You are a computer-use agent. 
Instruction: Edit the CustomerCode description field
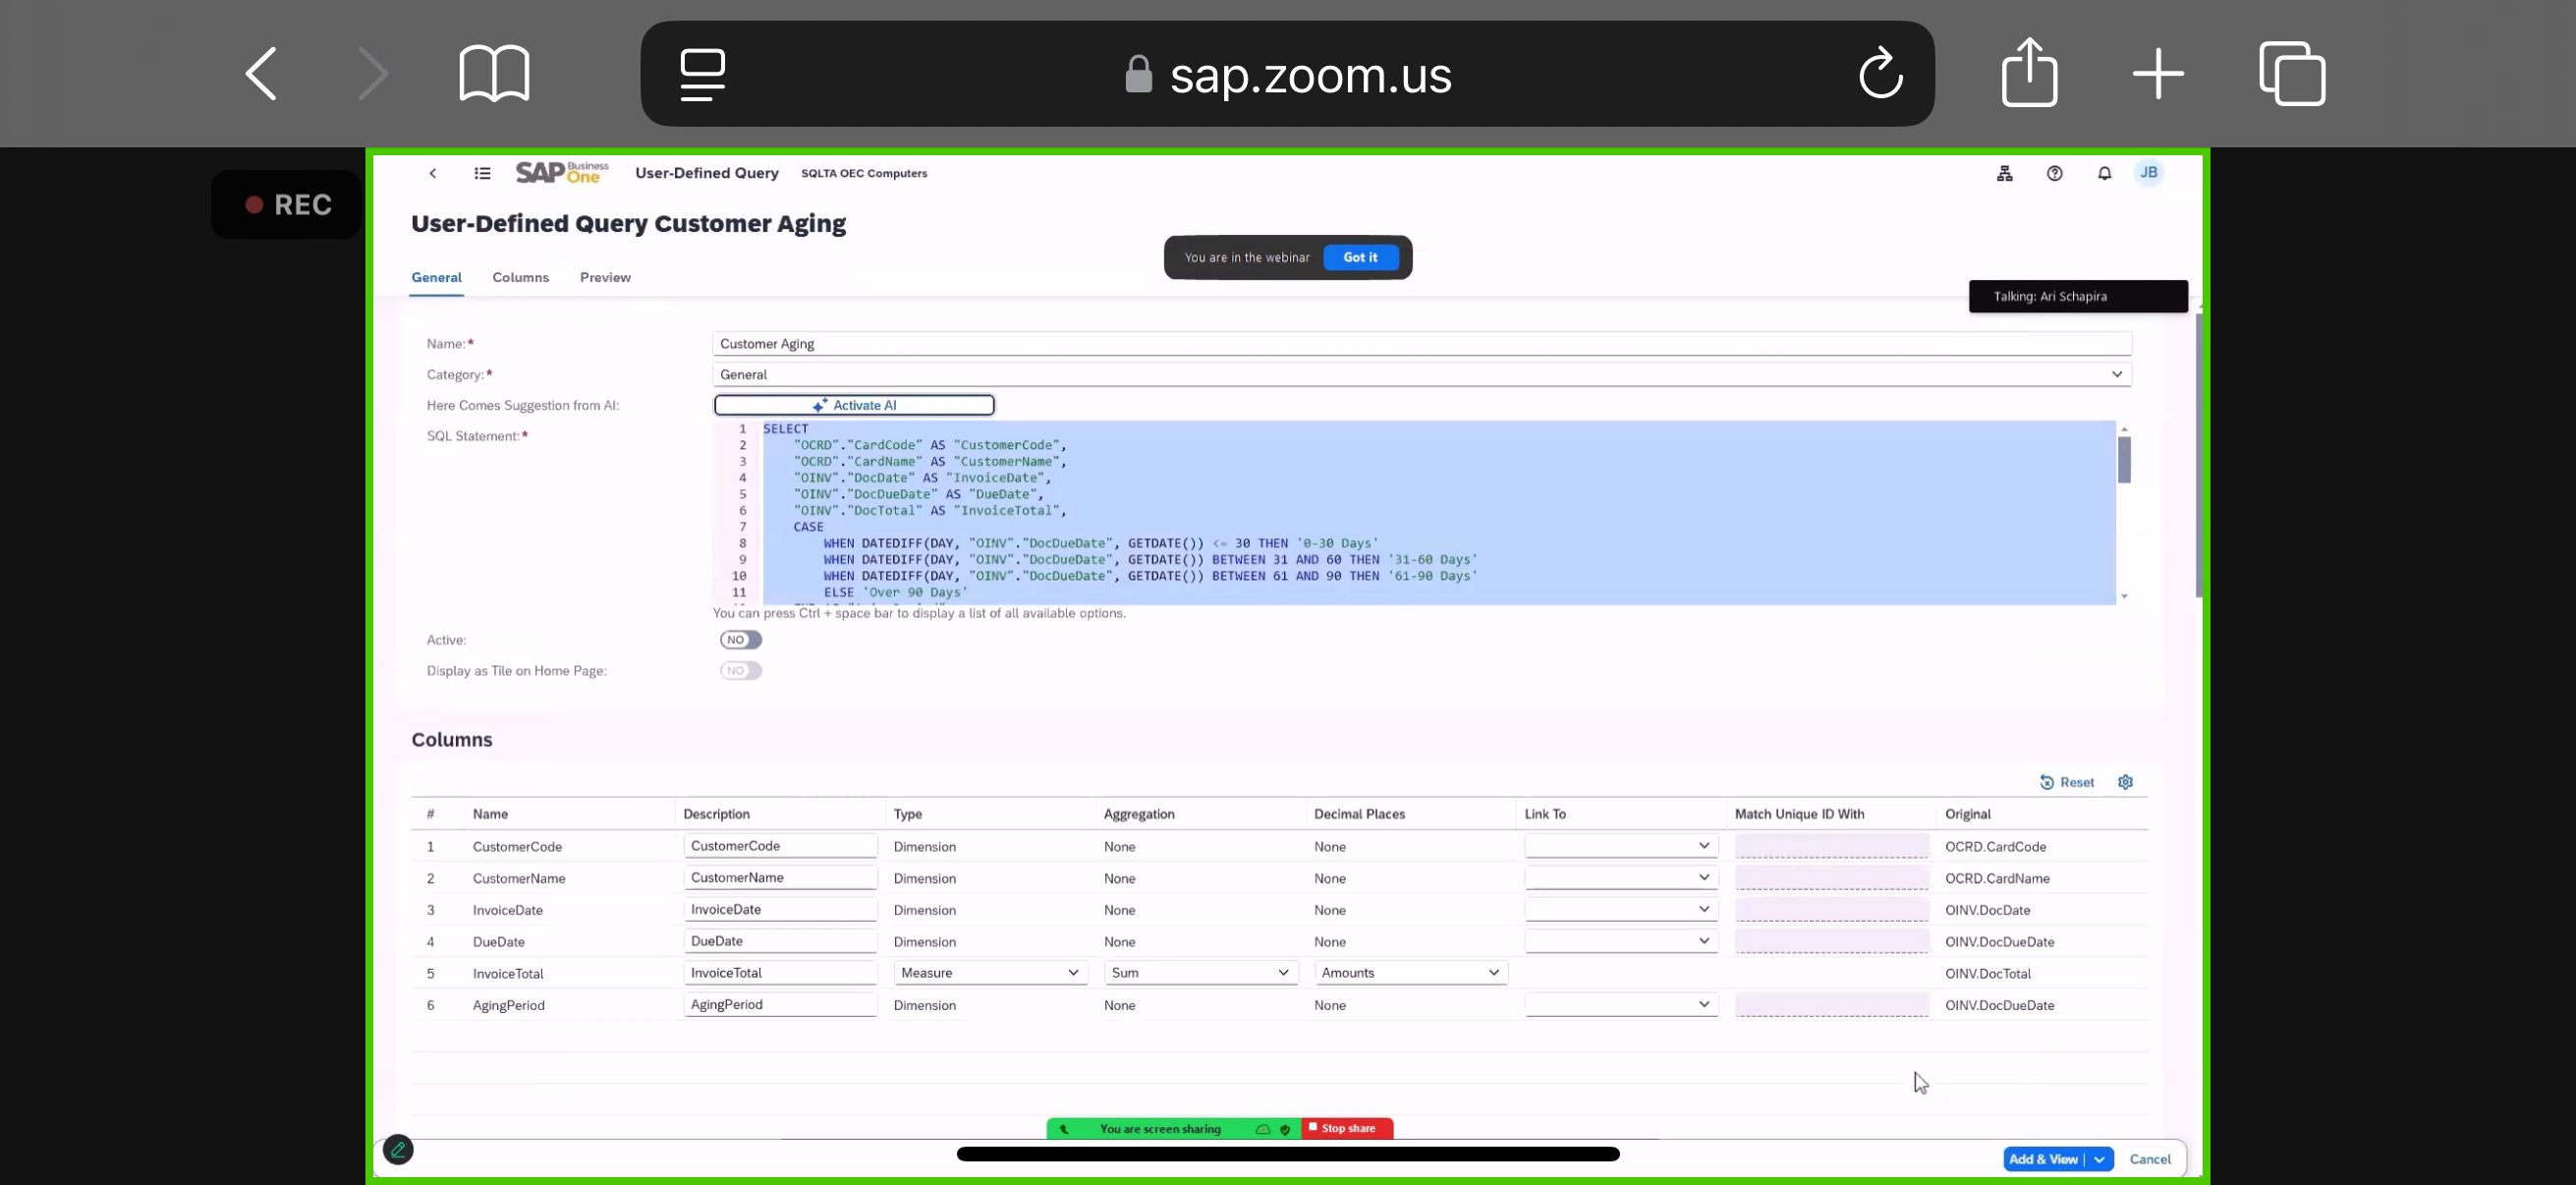pos(780,846)
